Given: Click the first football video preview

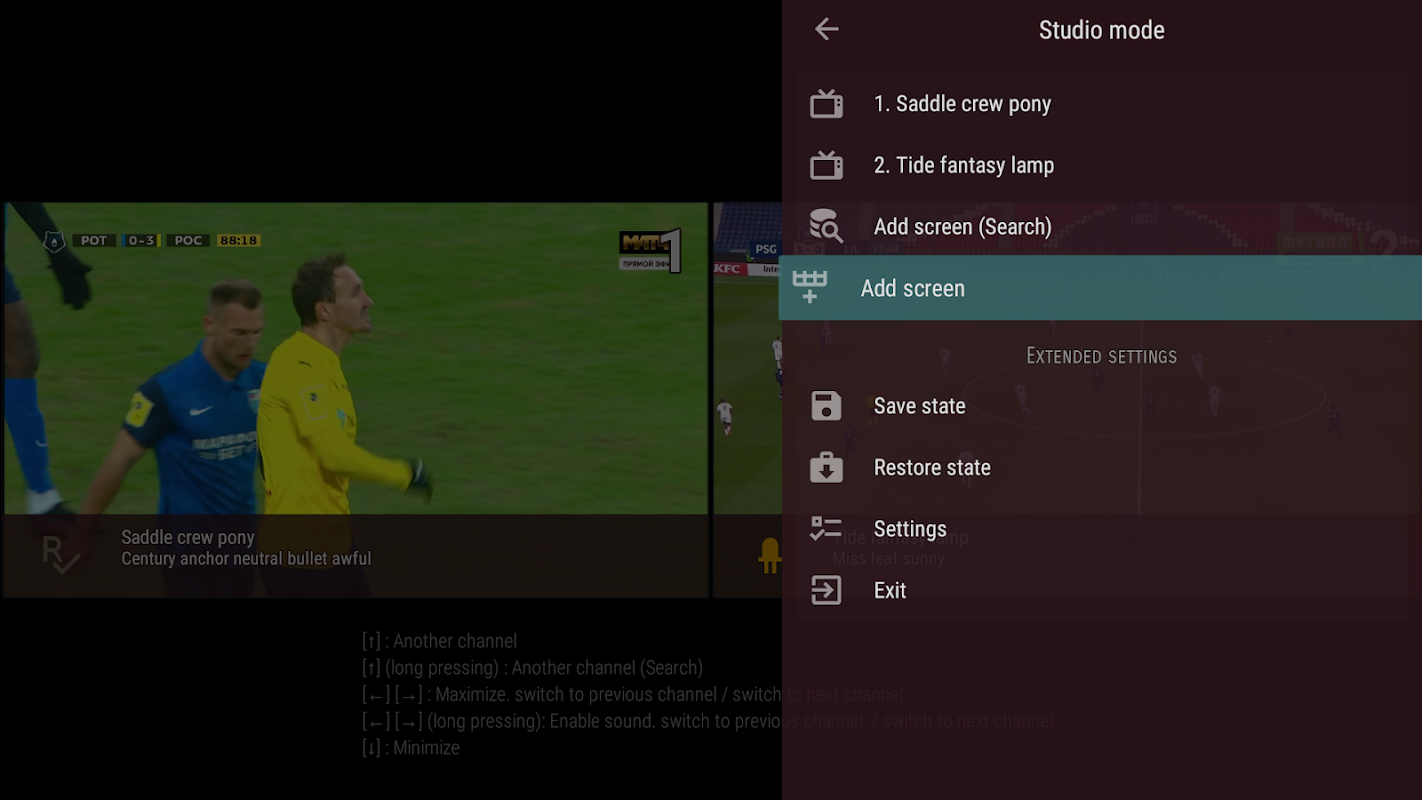Looking at the screenshot, I should [356, 400].
